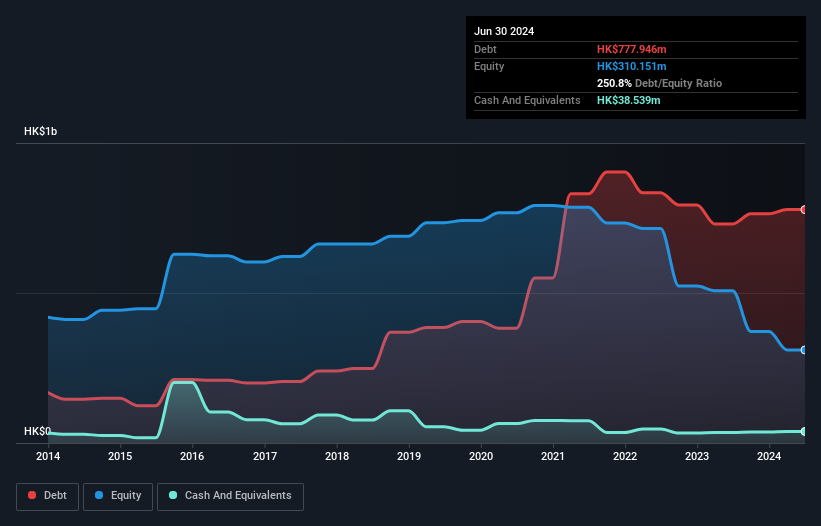Click the 2015 x-axis label
The image size is (821, 526).
120,456
